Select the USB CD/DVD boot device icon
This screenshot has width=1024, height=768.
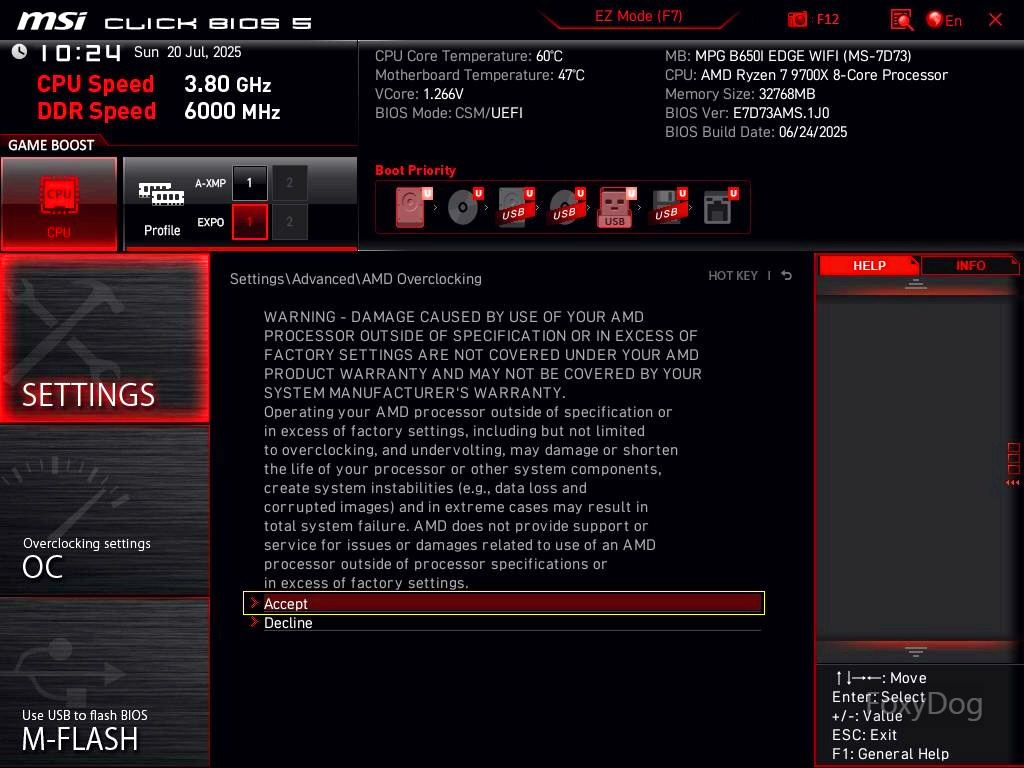click(x=567, y=207)
